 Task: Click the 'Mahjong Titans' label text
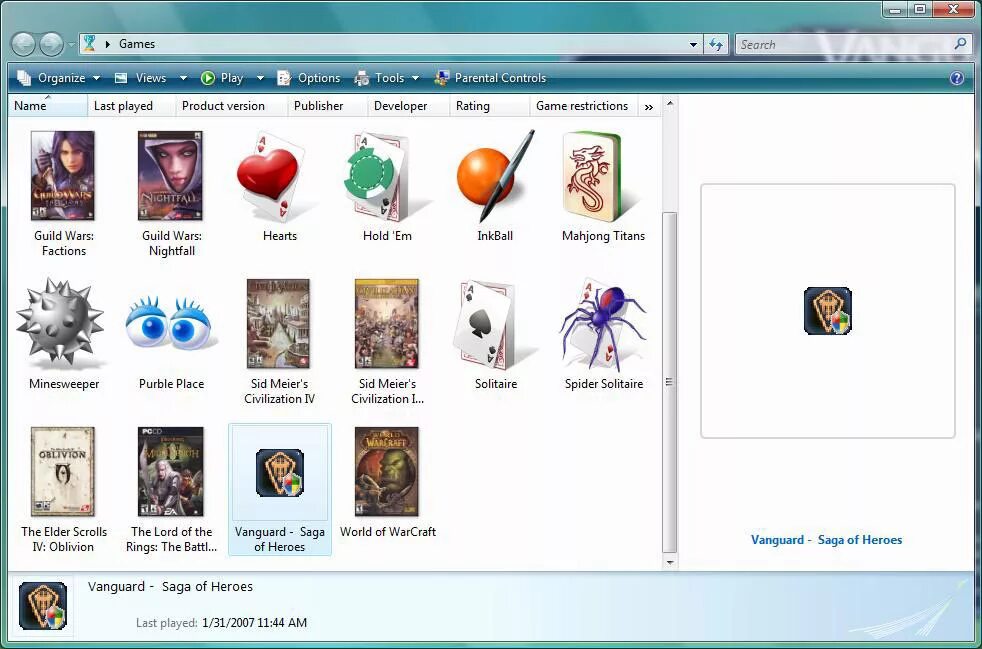point(603,236)
